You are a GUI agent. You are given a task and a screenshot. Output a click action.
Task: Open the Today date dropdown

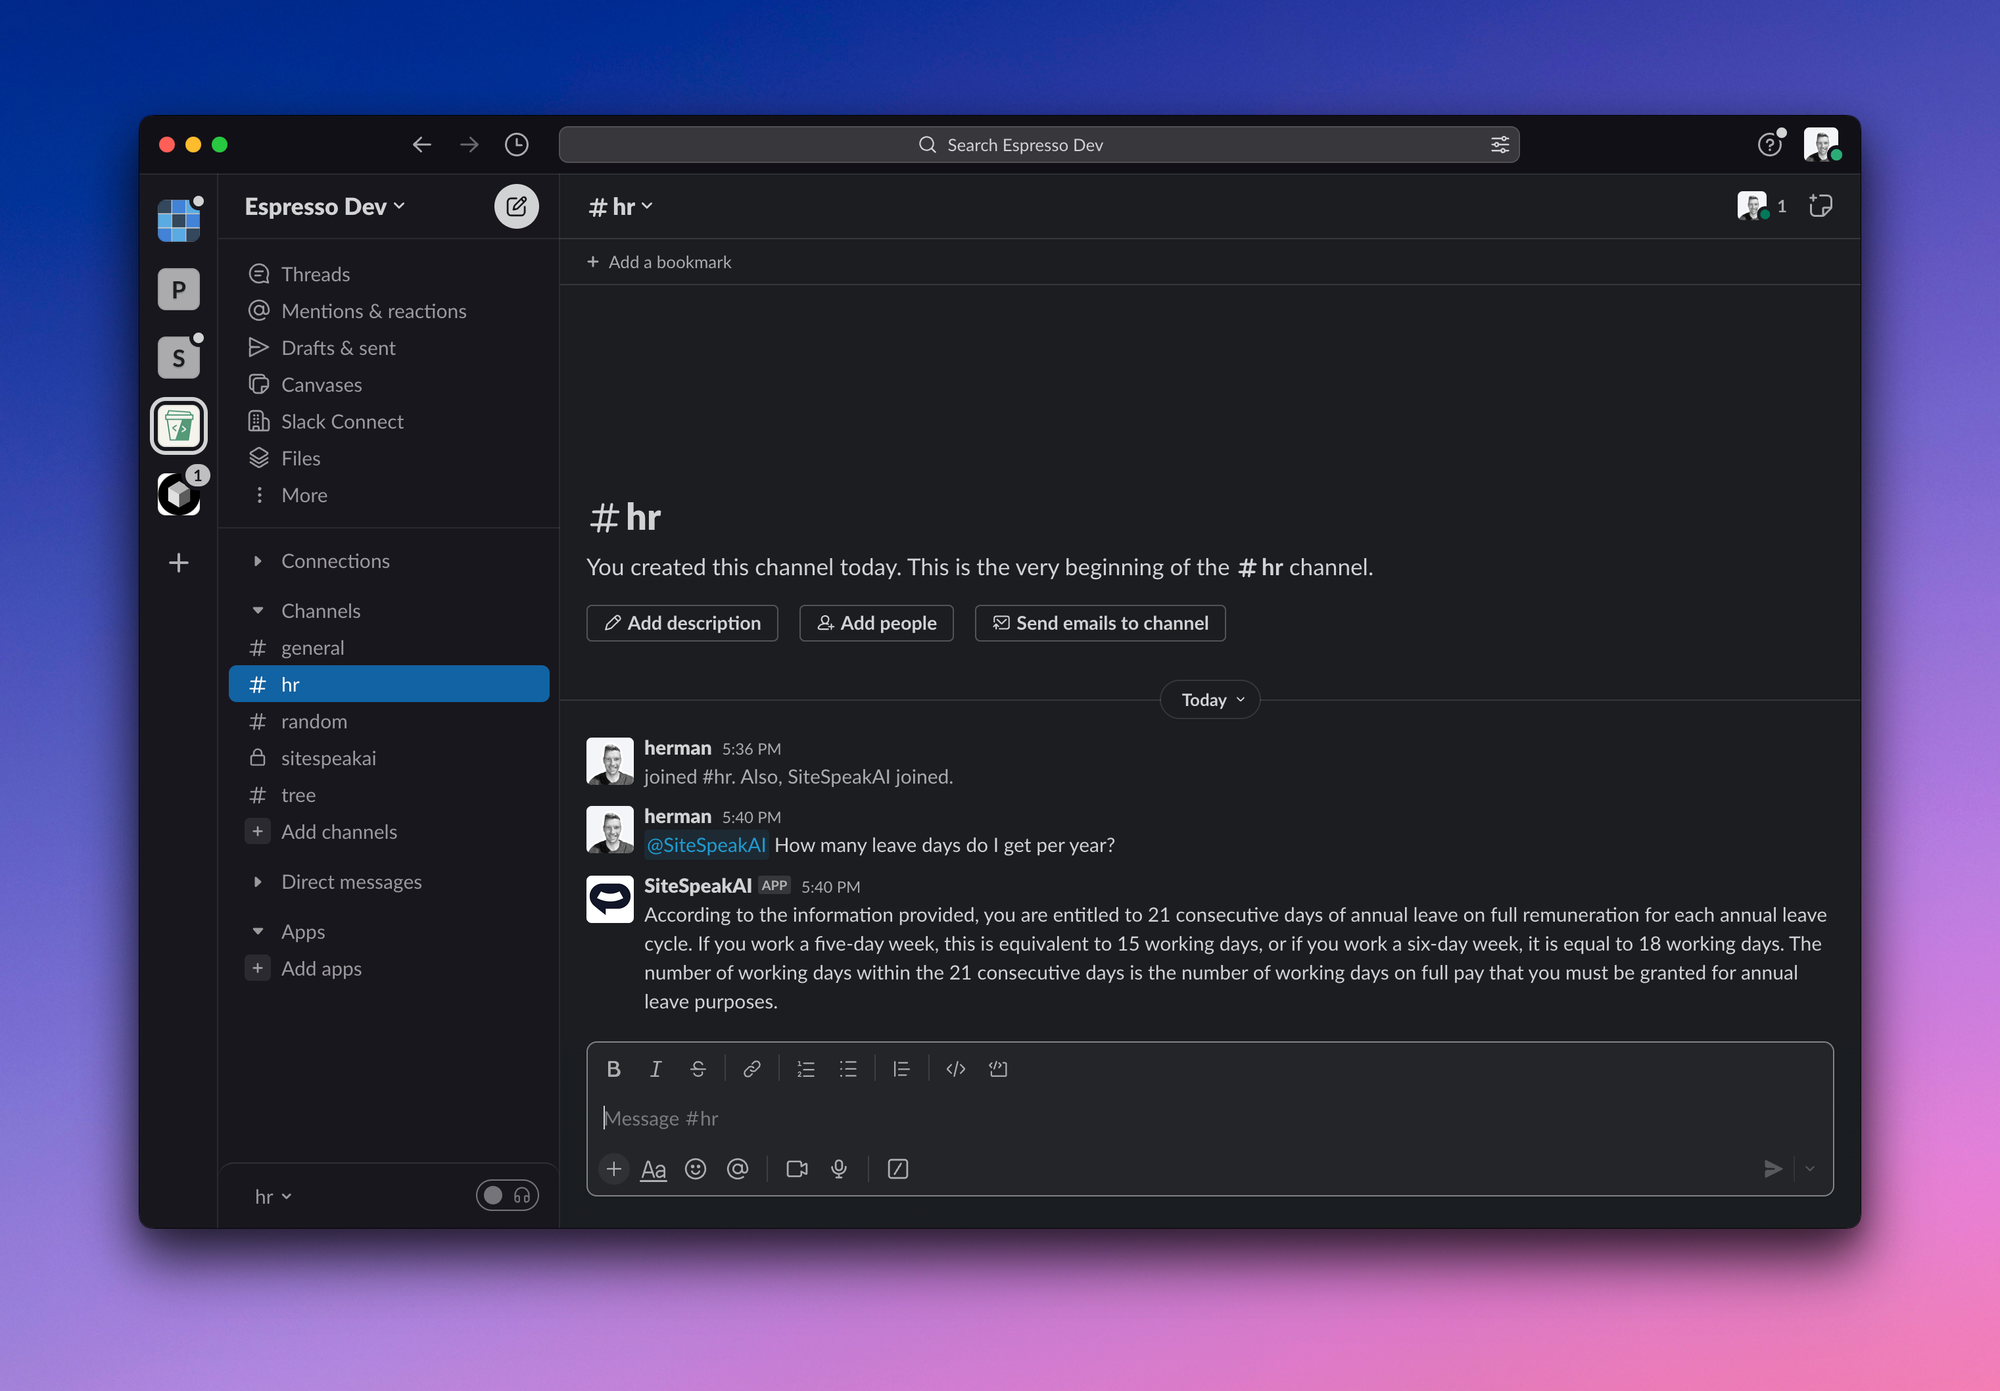(x=1210, y=700)
